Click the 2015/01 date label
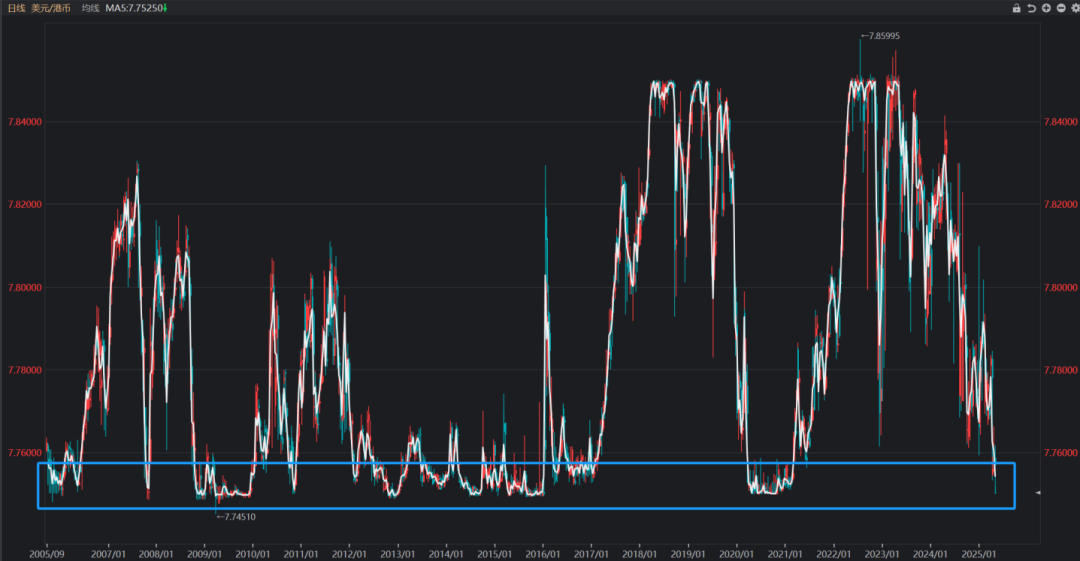Screen dimensions: 1080x561 pos(494,554)
